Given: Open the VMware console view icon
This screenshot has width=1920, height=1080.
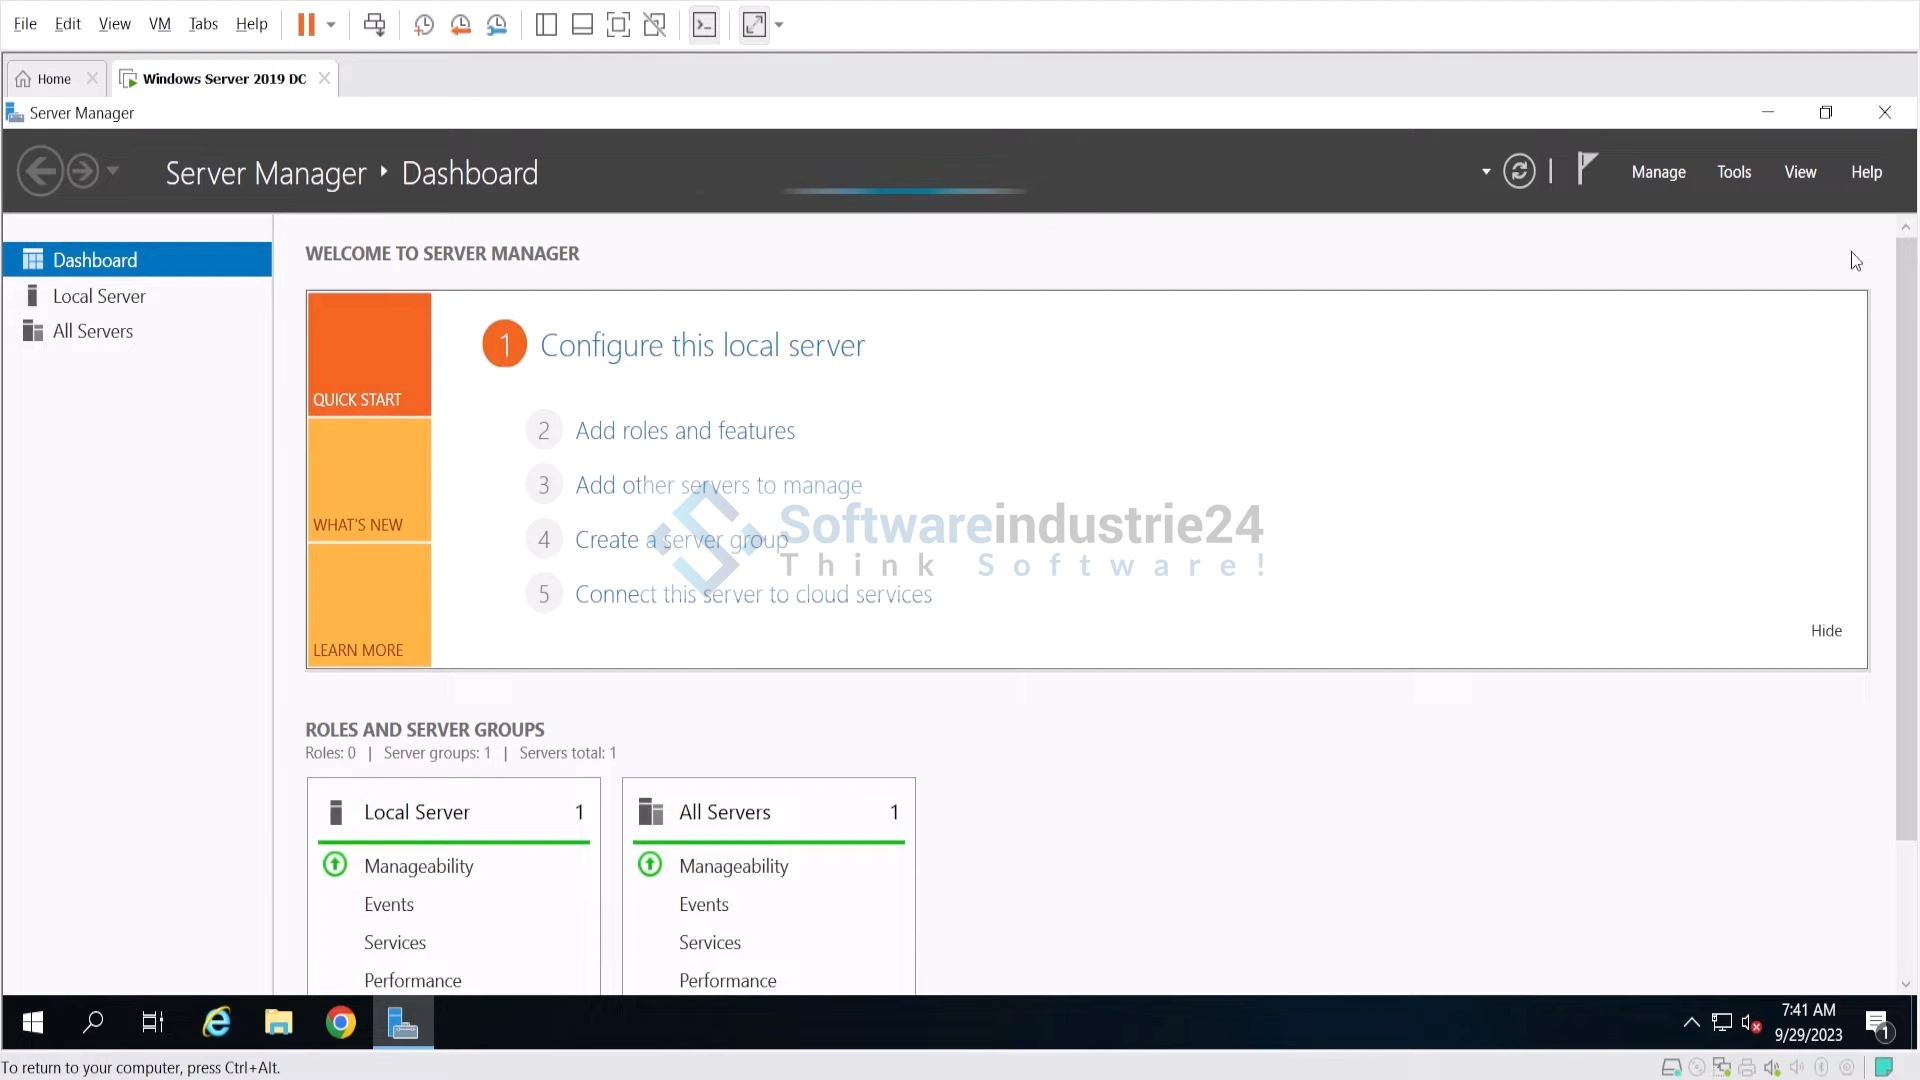Looking at the screenshot, I should tap(704, 25).
